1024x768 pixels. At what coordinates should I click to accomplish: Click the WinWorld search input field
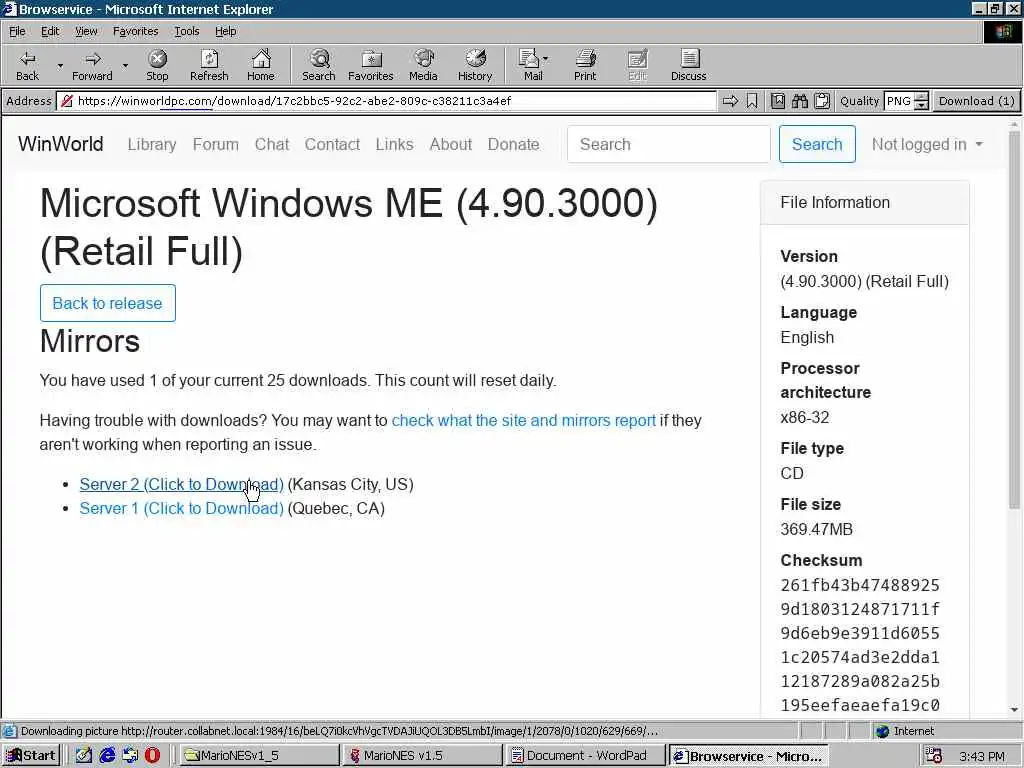click(x=669, y=144)
